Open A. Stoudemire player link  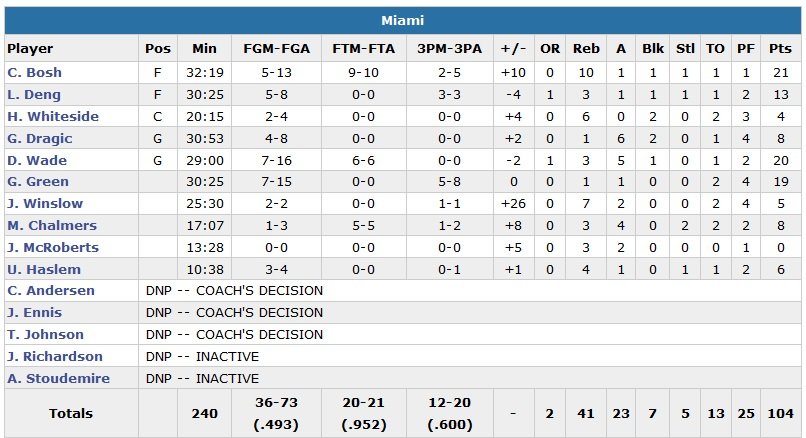[x=58, y=379]
